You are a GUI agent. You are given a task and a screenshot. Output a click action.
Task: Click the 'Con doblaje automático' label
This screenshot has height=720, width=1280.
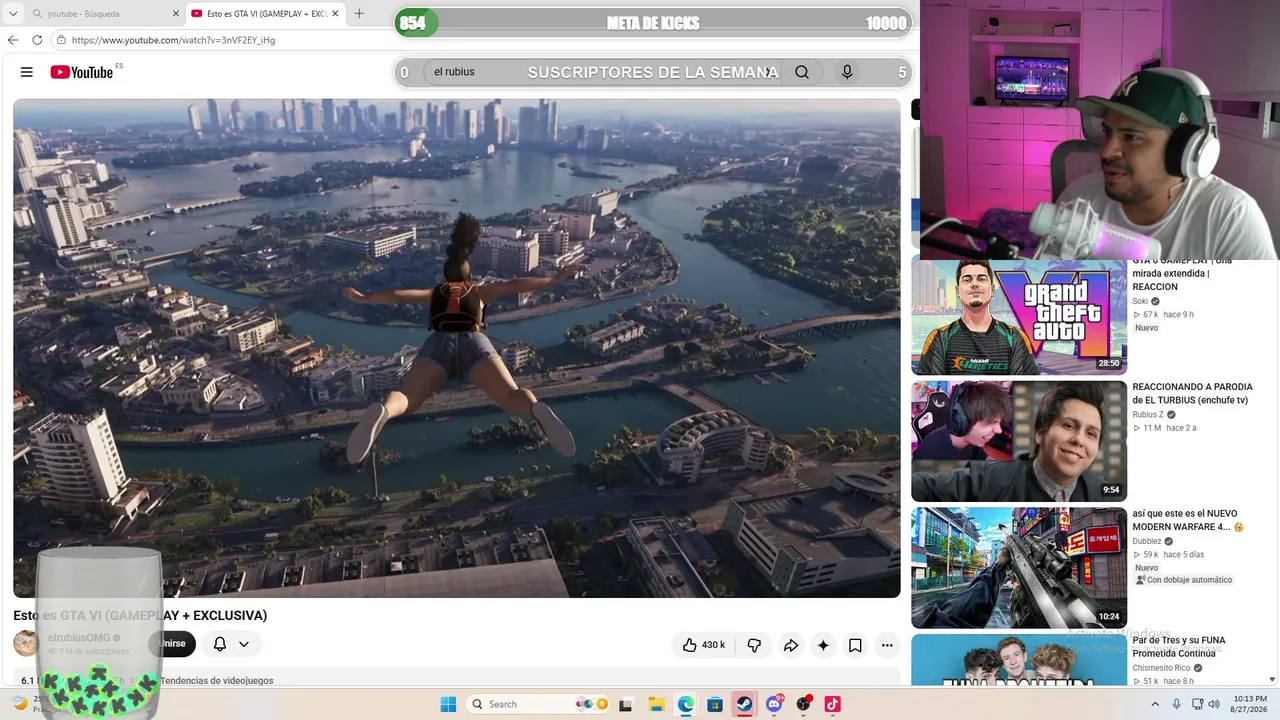1184,580
